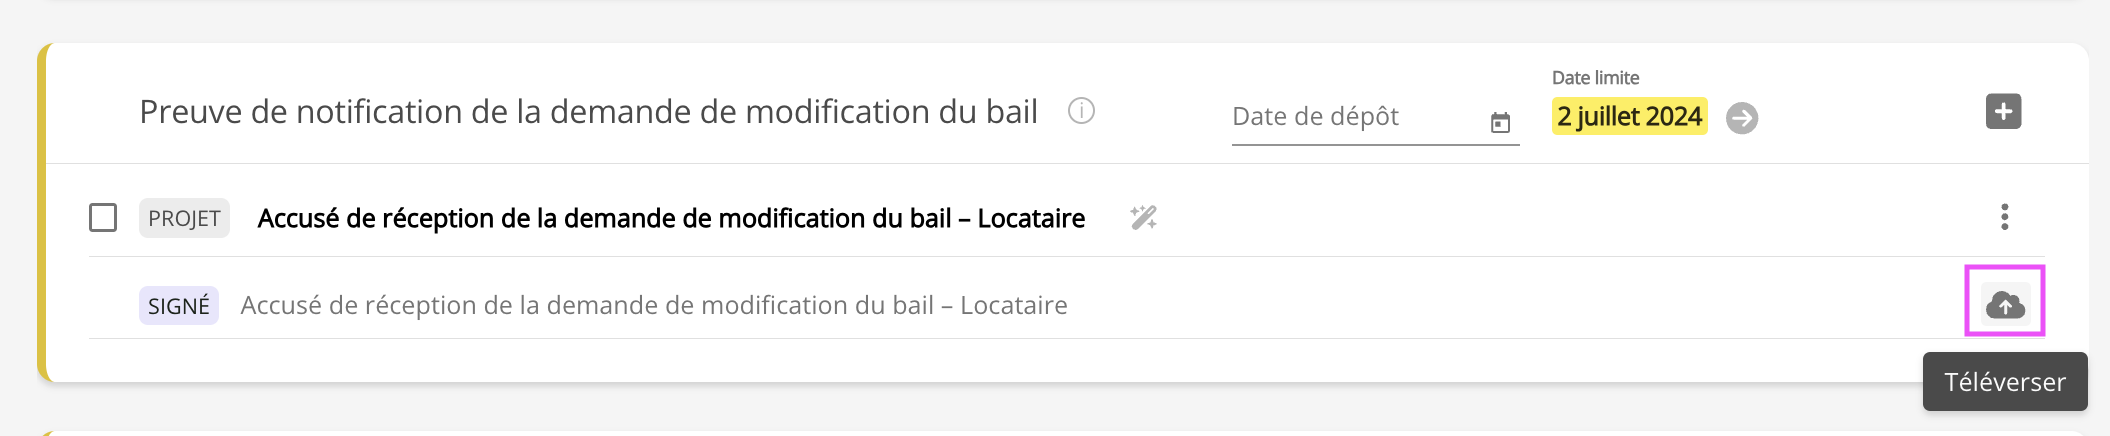
Task: Select the greyed signed Accusé de réception entry
Action: coord(654,305)
